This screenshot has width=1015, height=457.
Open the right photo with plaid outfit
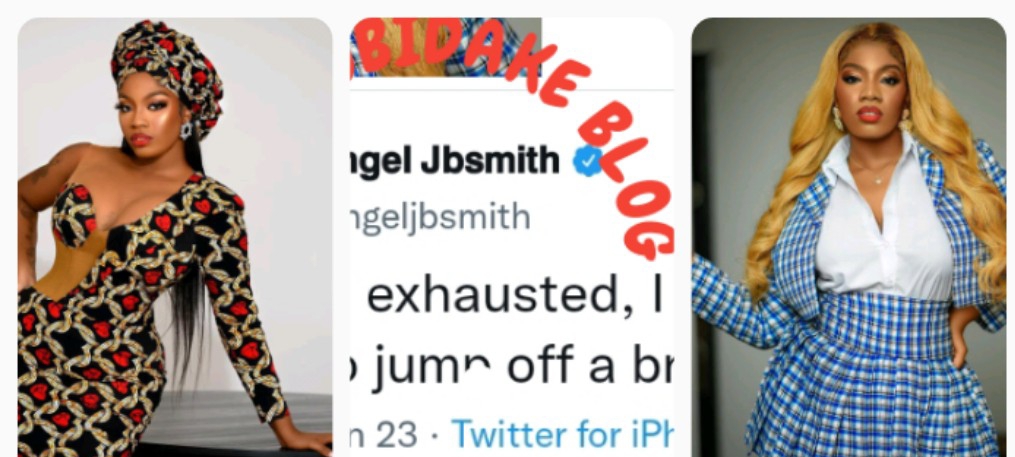click(849, 237)
